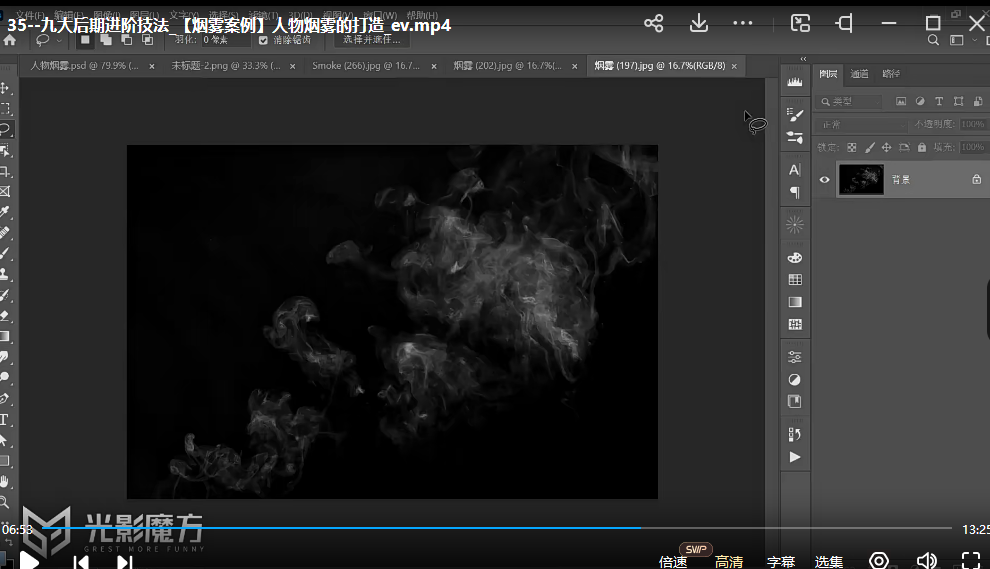Screen dimensions: 990x569
Task: Select the Frame tool
Action: coord(5,191)
